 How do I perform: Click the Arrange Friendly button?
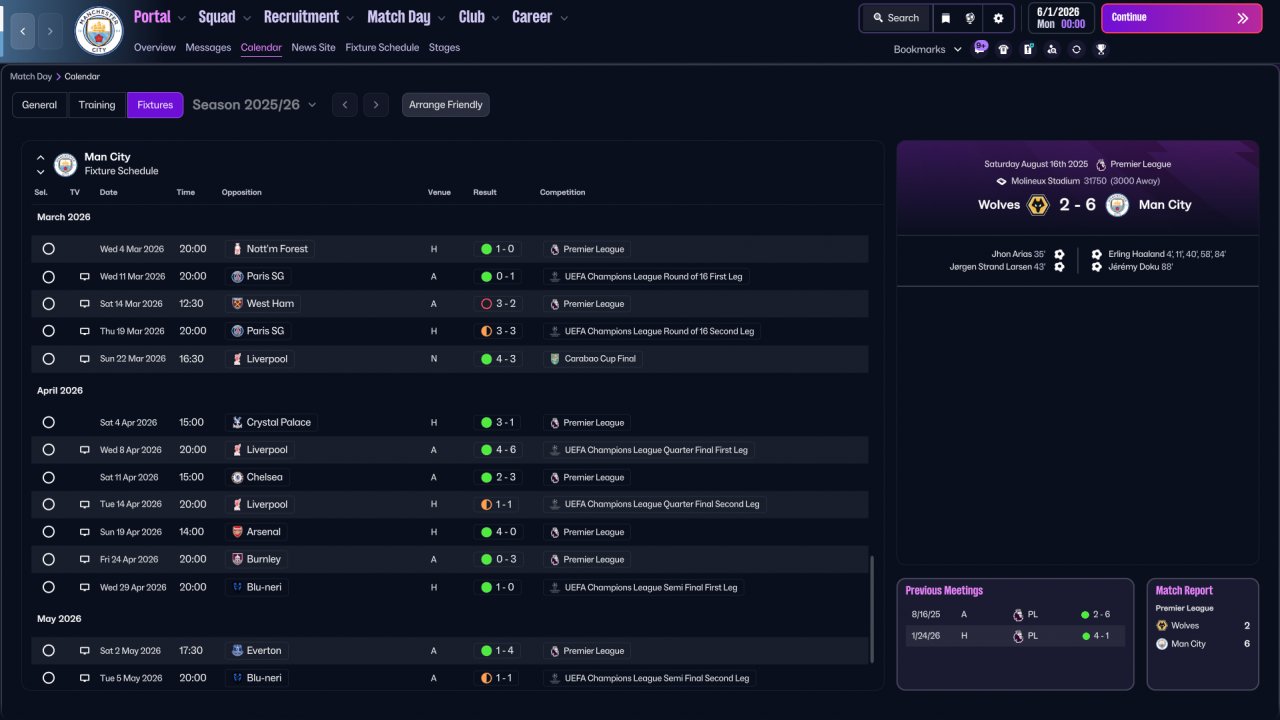[x=446, y=105]
